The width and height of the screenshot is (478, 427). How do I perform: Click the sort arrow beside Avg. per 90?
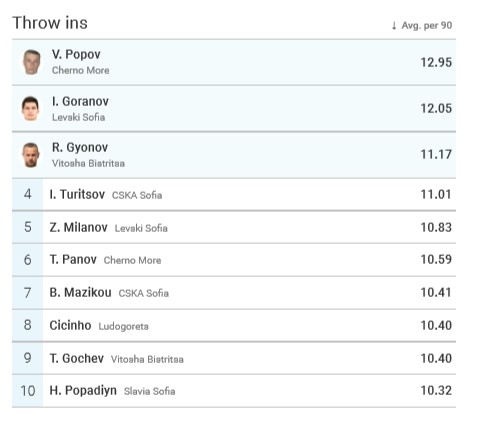tap(394, 25)
